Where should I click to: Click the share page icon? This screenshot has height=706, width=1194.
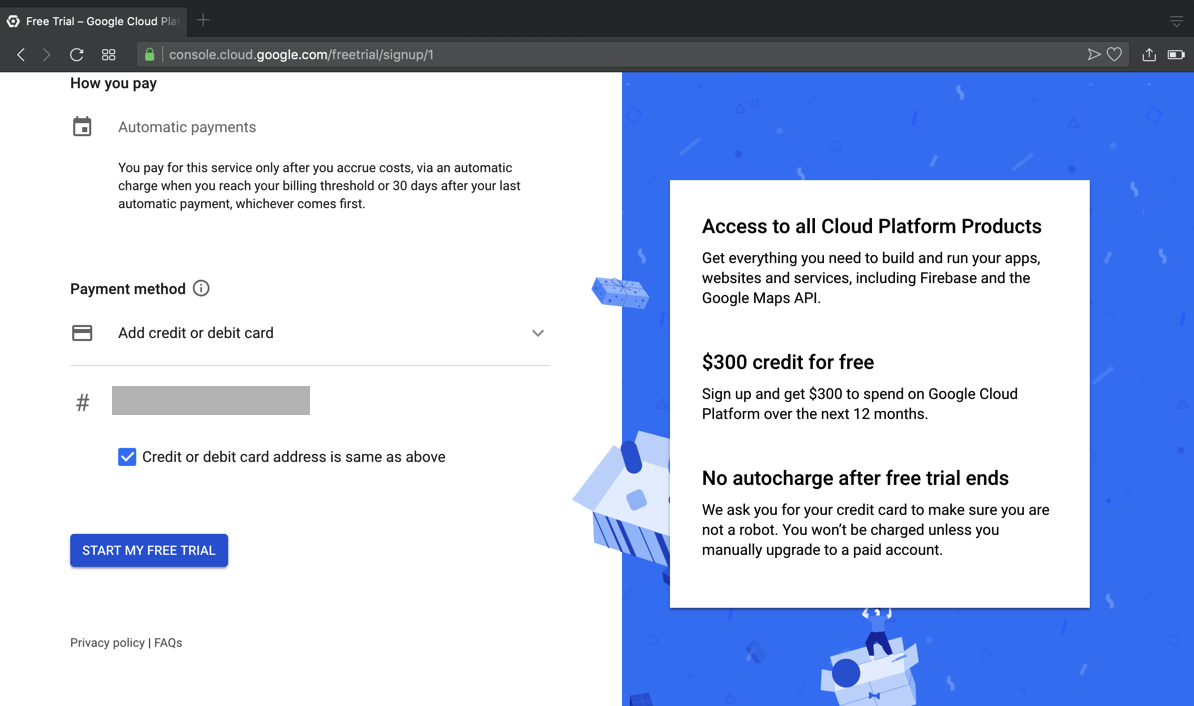[1149, 55]
